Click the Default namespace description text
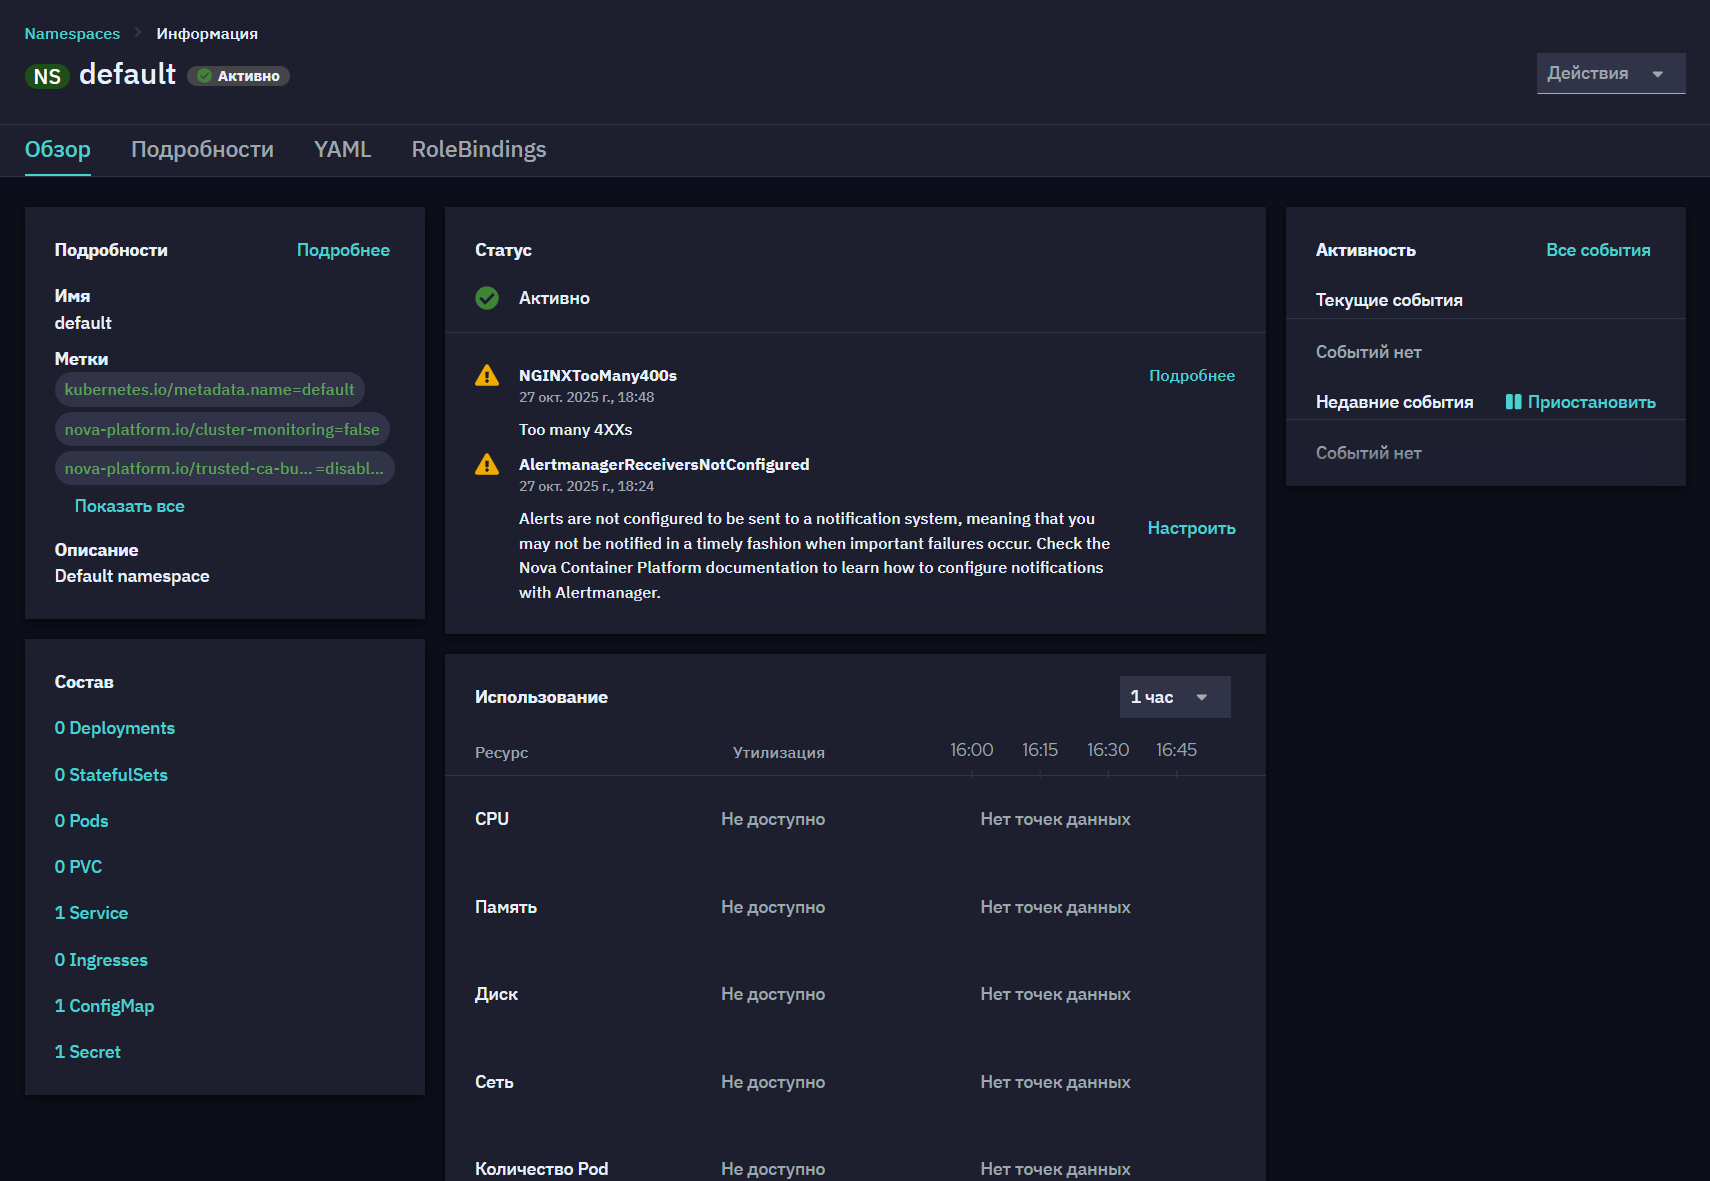1710x1181 pixels. [132, 576]
